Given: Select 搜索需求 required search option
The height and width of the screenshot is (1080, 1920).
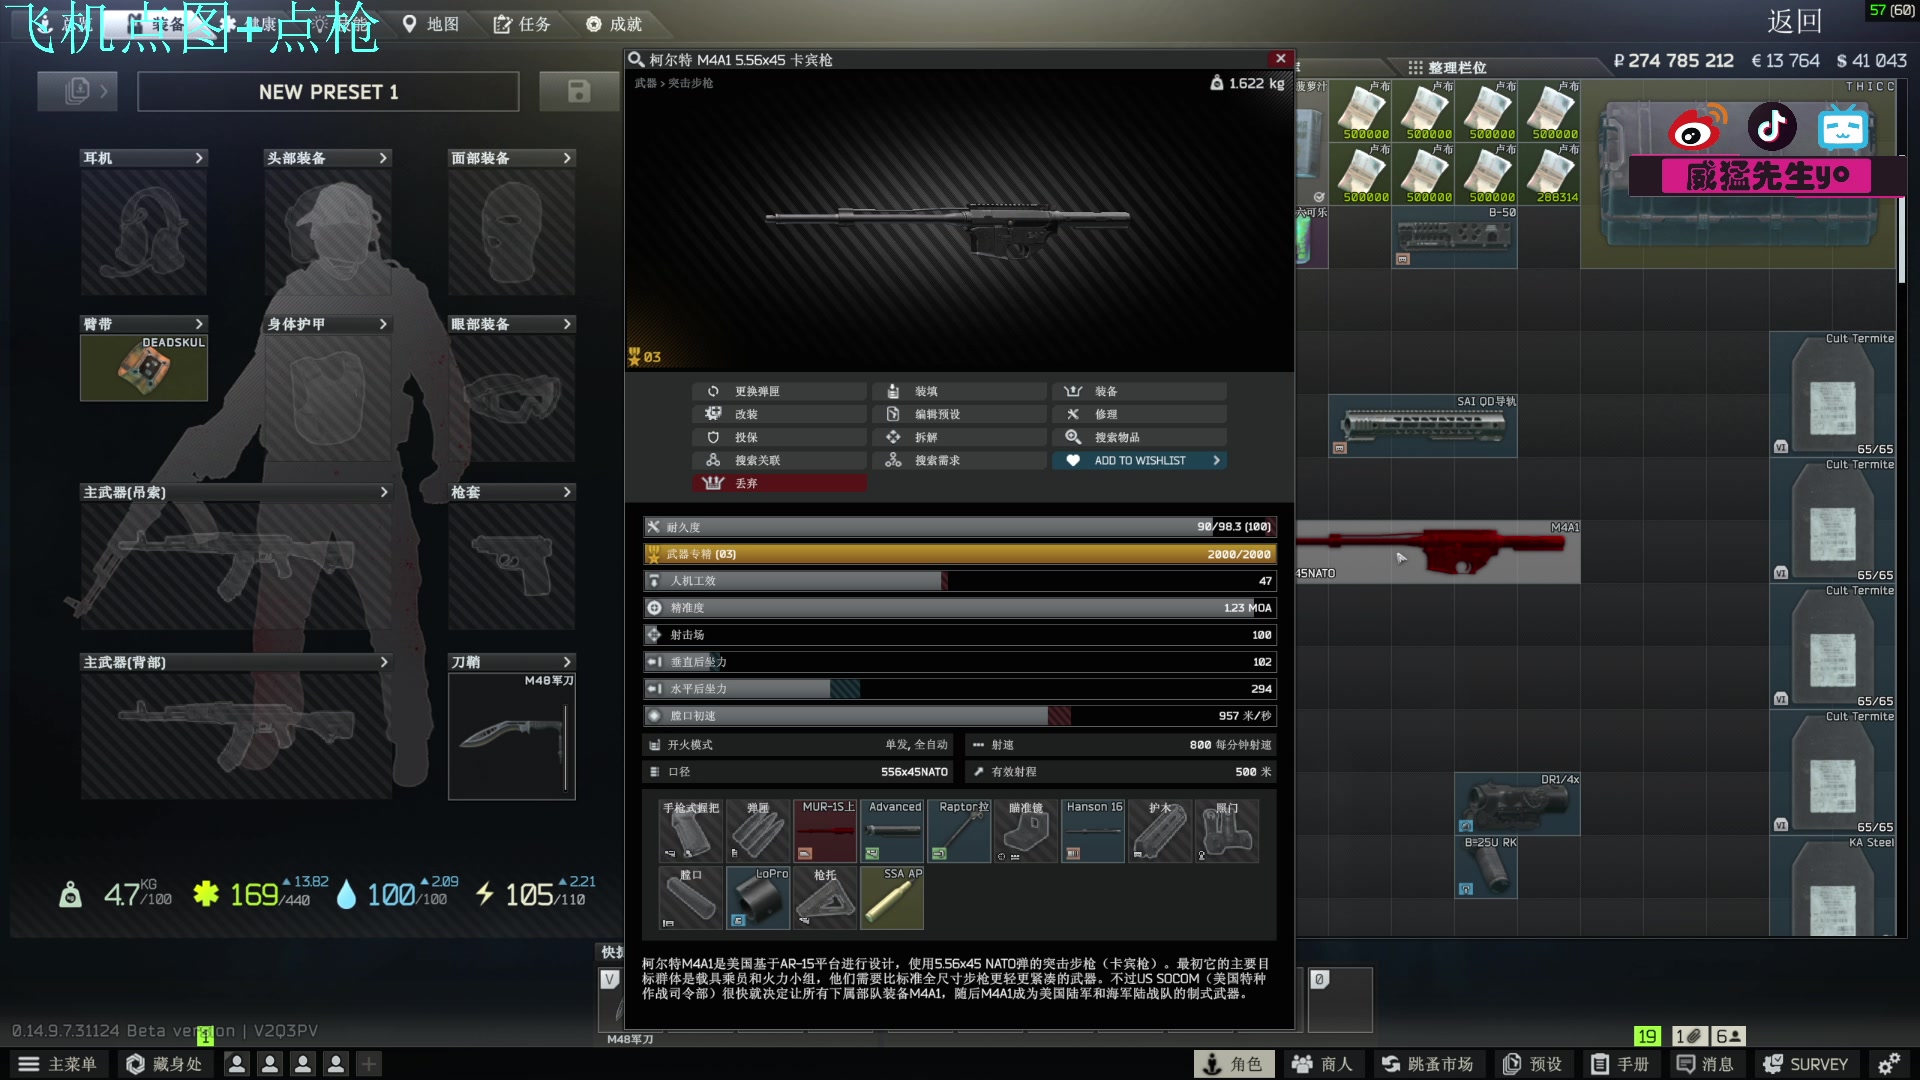Looking at the screenshot, I should coord(959,460).
